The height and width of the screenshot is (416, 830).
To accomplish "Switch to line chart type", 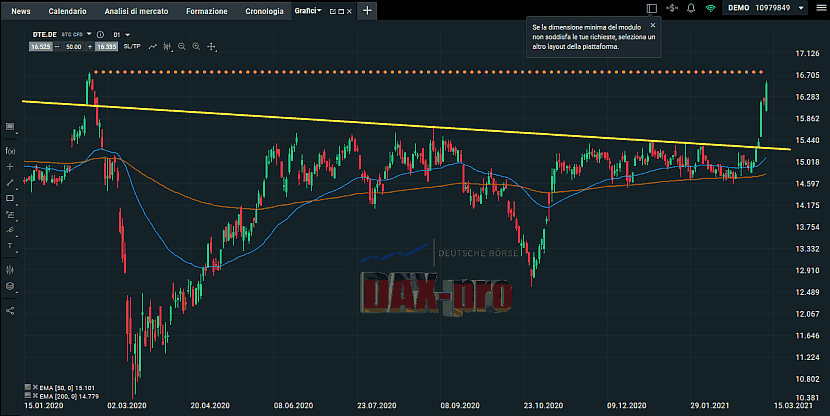I will pos(152,47).
